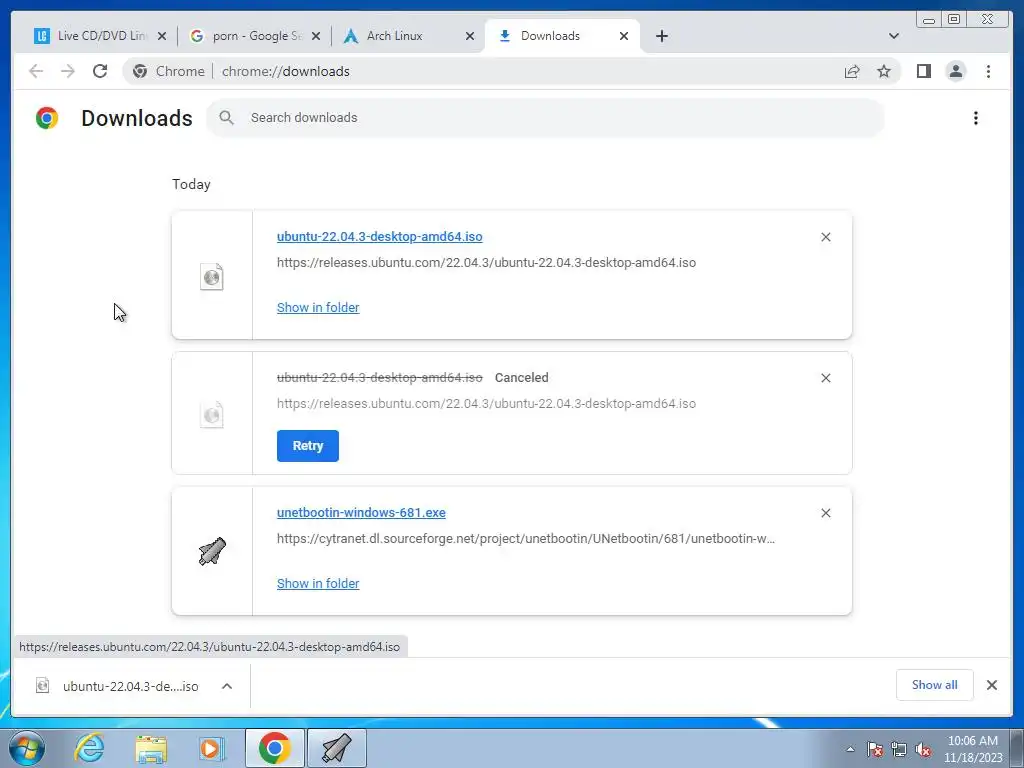Click the share page icon in address bar

(852, 71)
